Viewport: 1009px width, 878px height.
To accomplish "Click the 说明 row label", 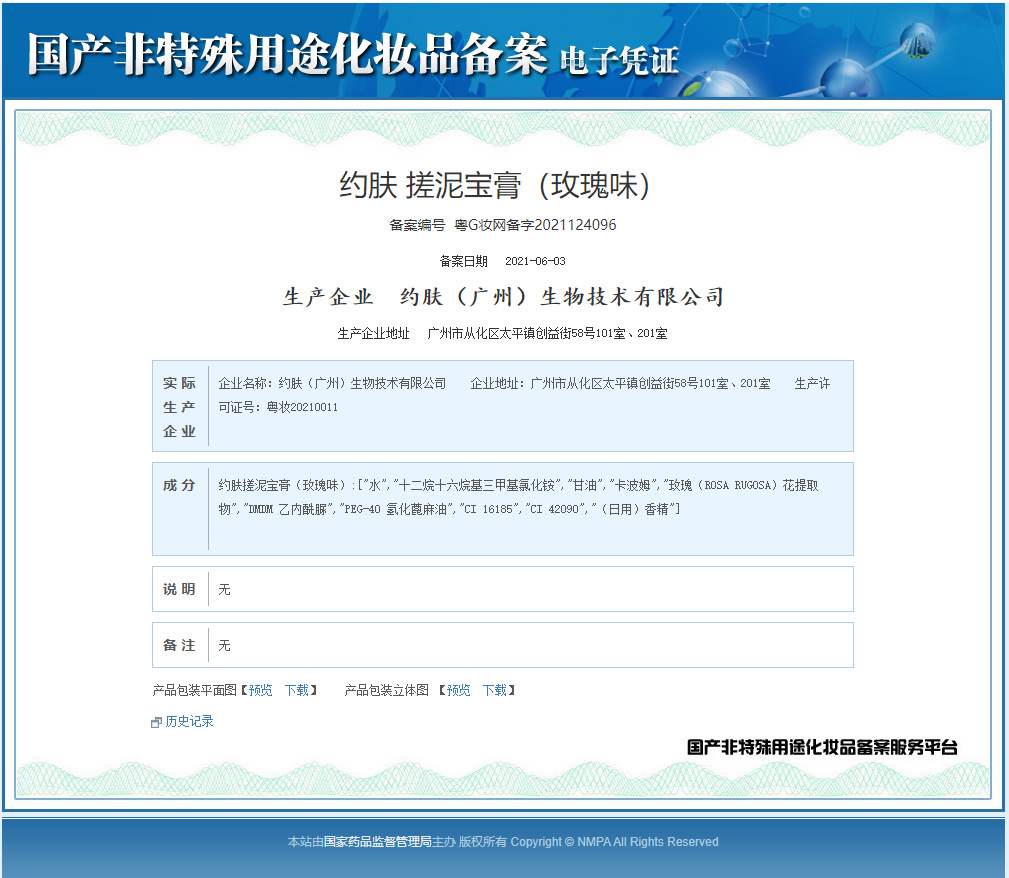I will click(179, 589).
